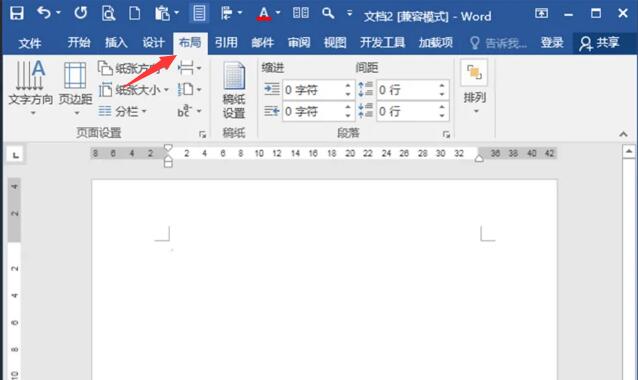Click the vertical scrollbar up arrow
The width and height of the screenshot is (638, 380).
[x=629, y=152]
